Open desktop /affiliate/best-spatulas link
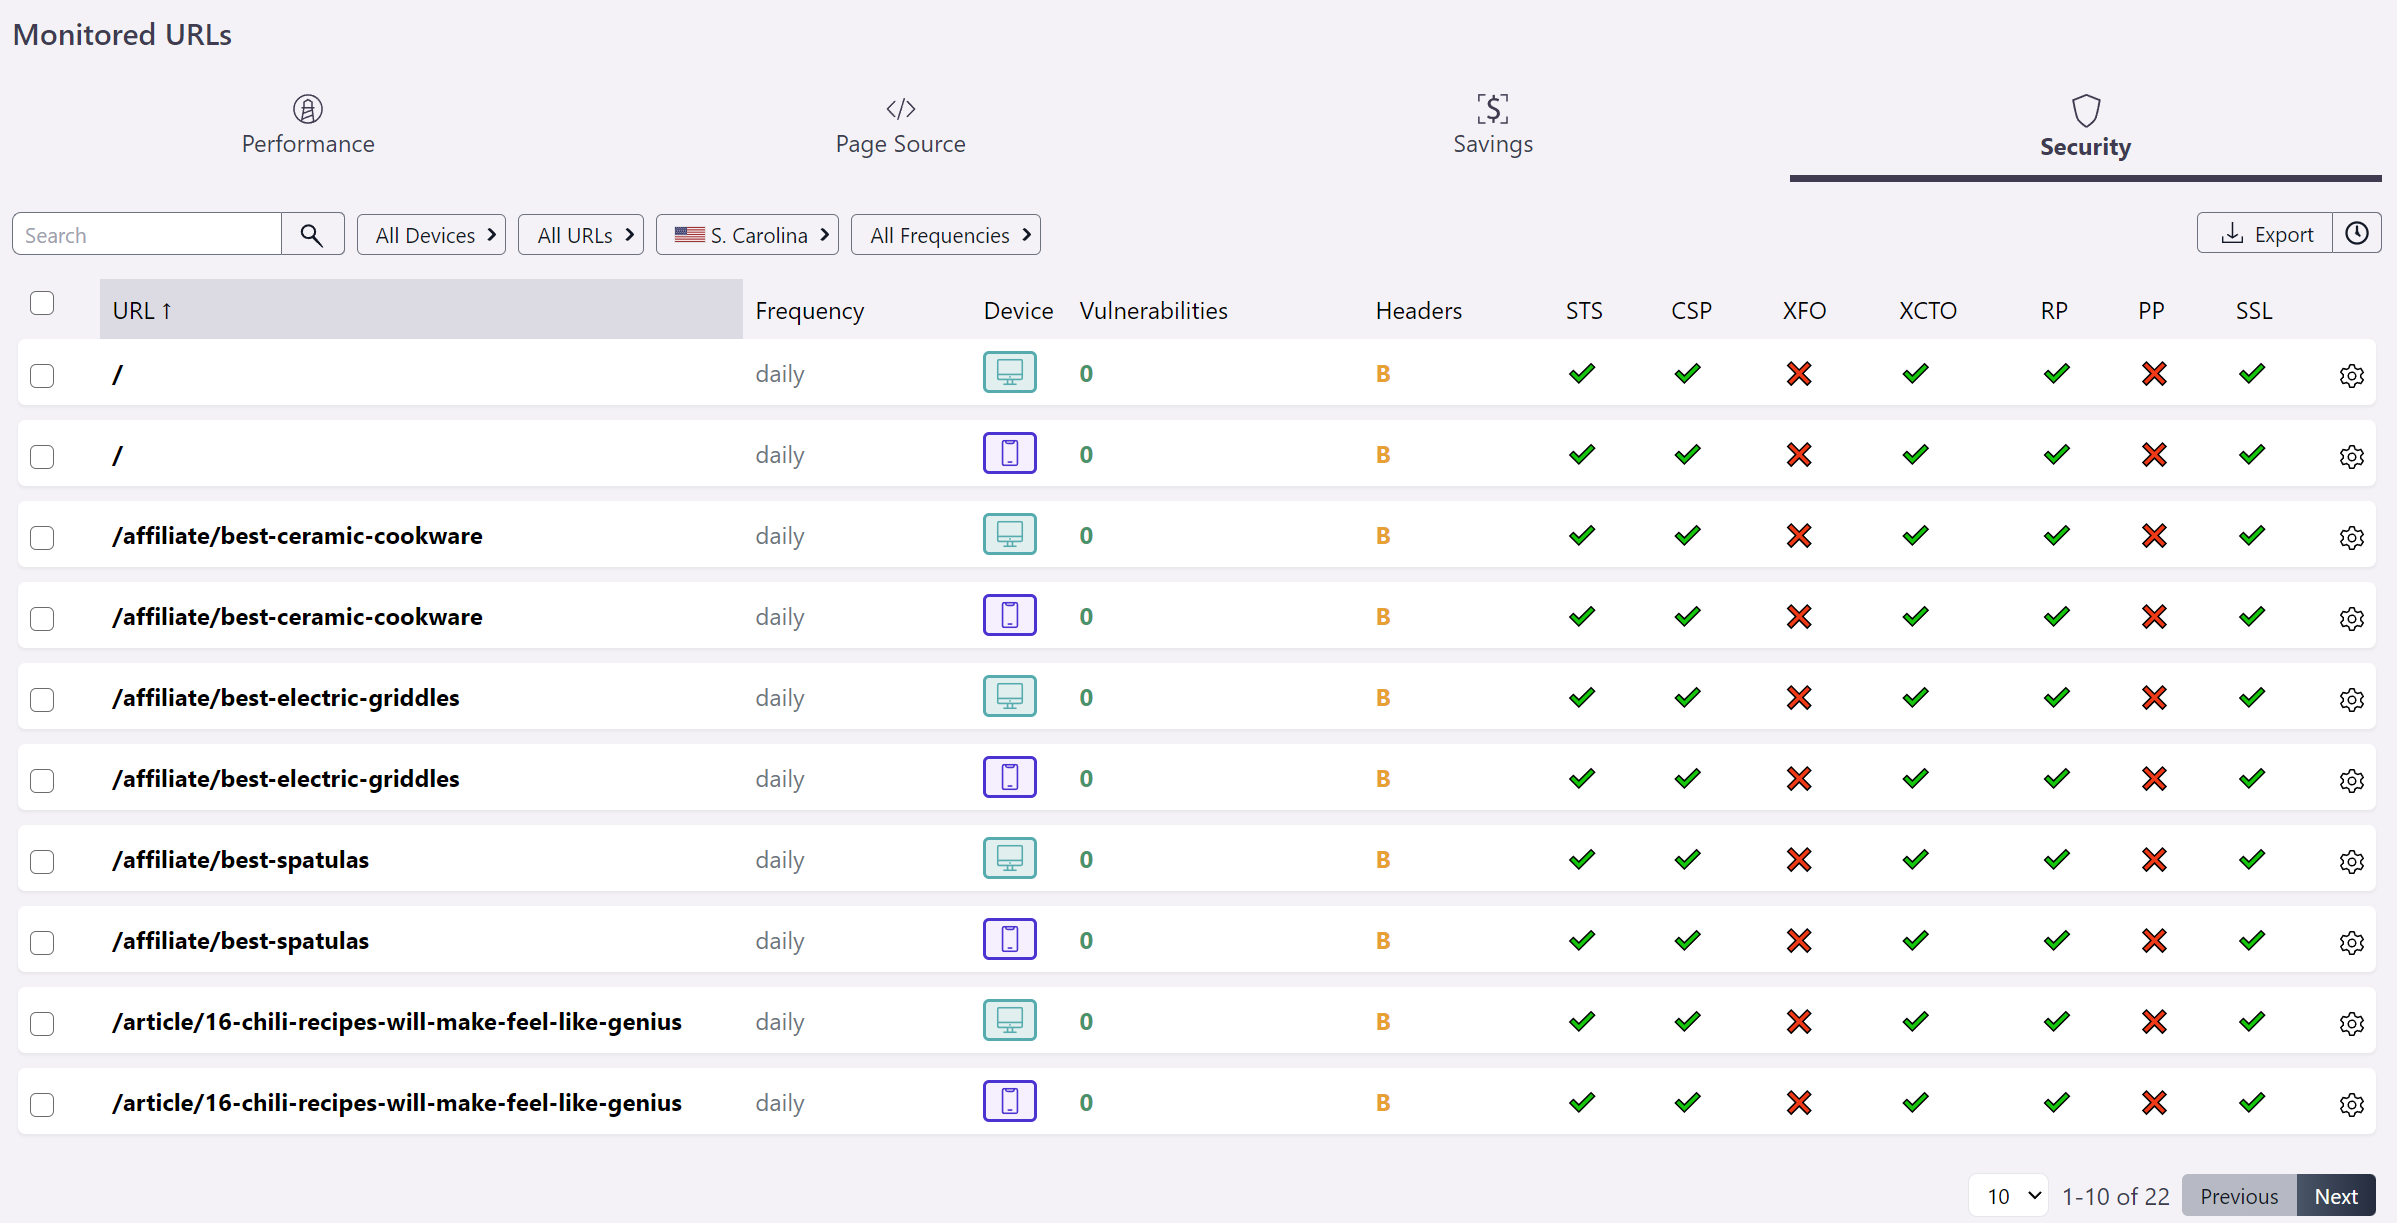The height and width of the screenshot is (1223, 2397). pos(240,860)
